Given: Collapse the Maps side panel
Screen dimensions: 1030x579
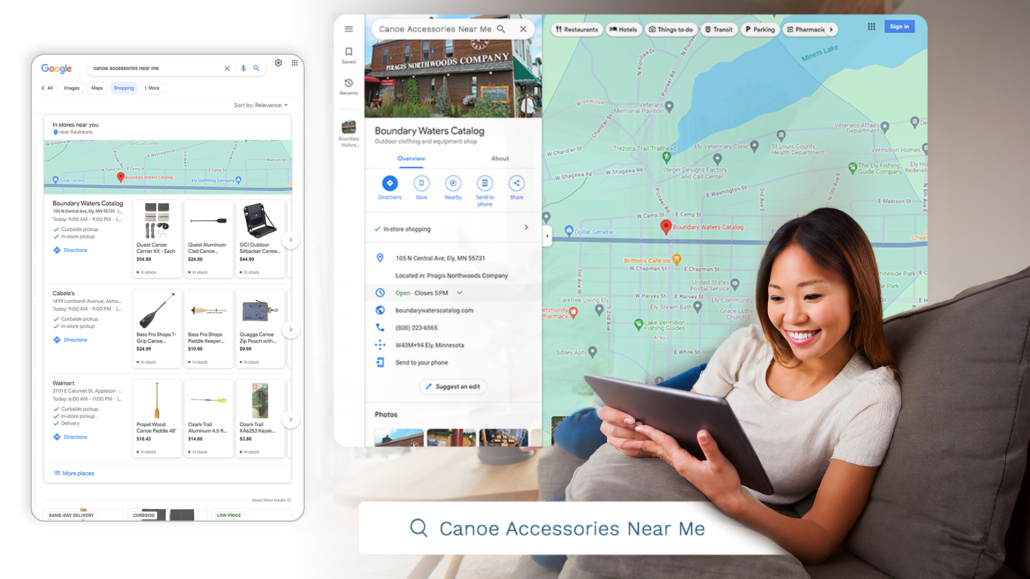Looking at the screenshot, I should tap(547, 236).
